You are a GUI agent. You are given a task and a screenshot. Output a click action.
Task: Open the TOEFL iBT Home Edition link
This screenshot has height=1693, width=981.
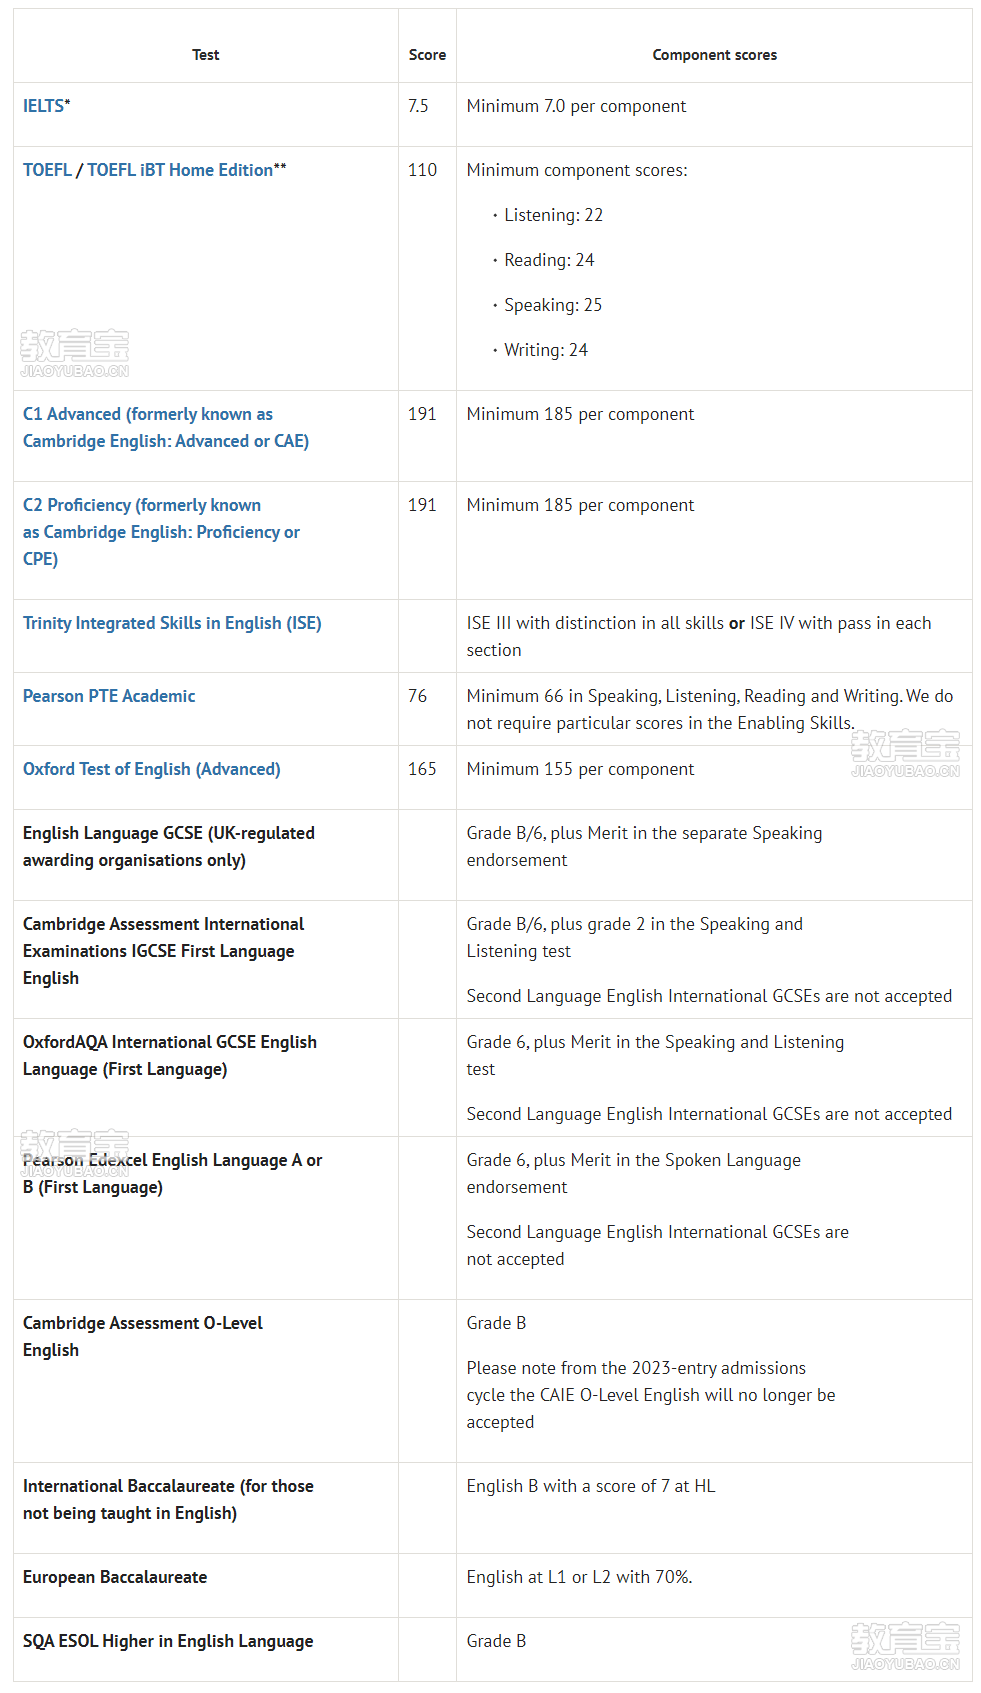[x=180, y=170]
